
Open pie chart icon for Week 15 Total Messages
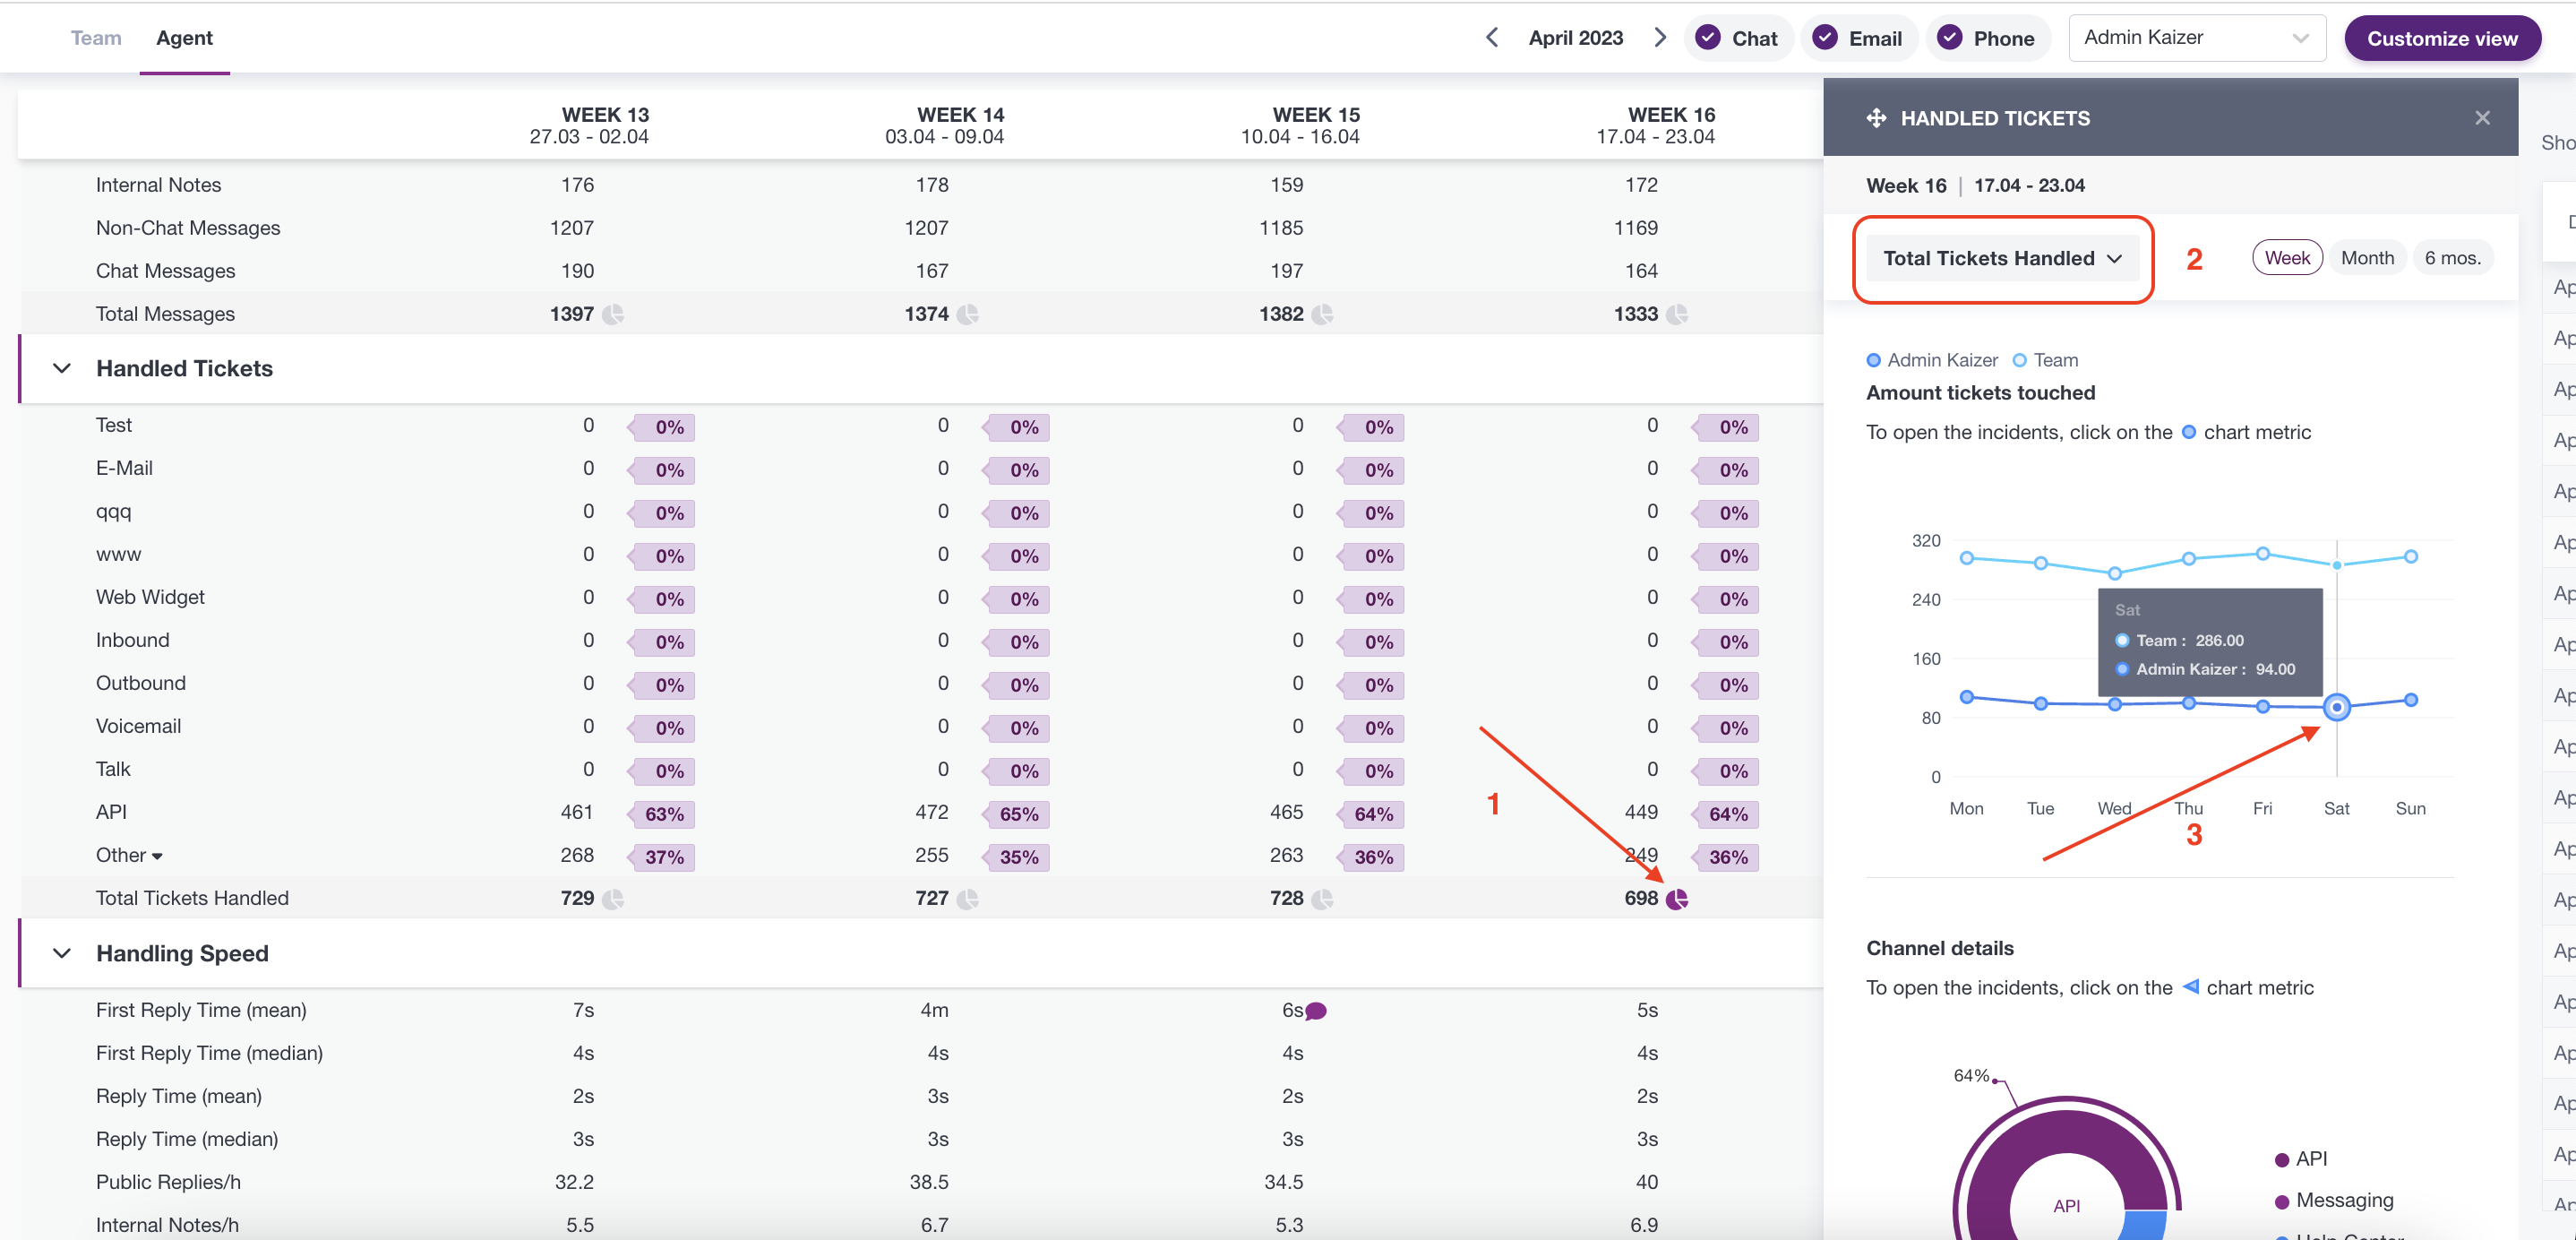pos(1322,314)
